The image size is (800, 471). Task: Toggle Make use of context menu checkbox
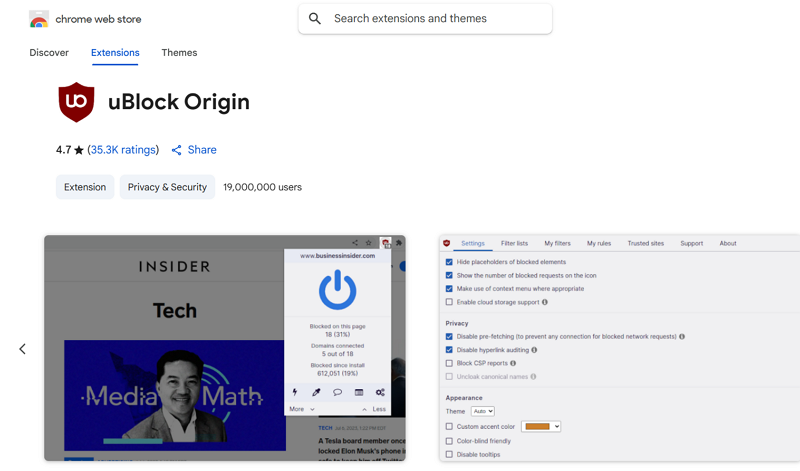pos(449,289)
